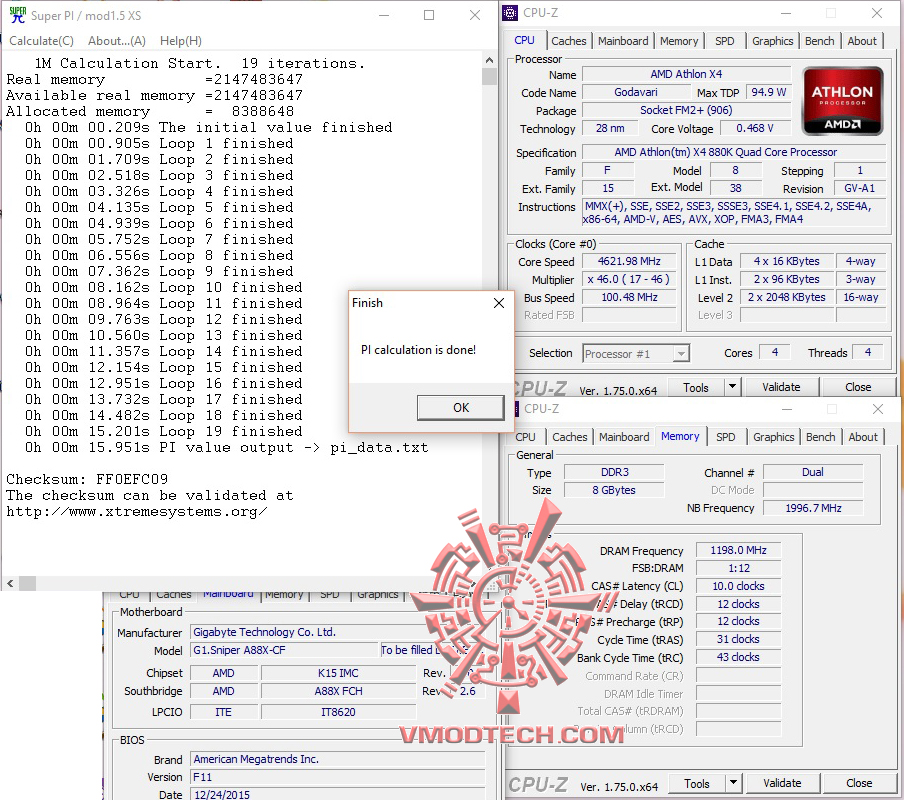This screenshot has width=904, height=800.
Task: Click Tools button in top CPU-Z window
Action: pos(695,387)
